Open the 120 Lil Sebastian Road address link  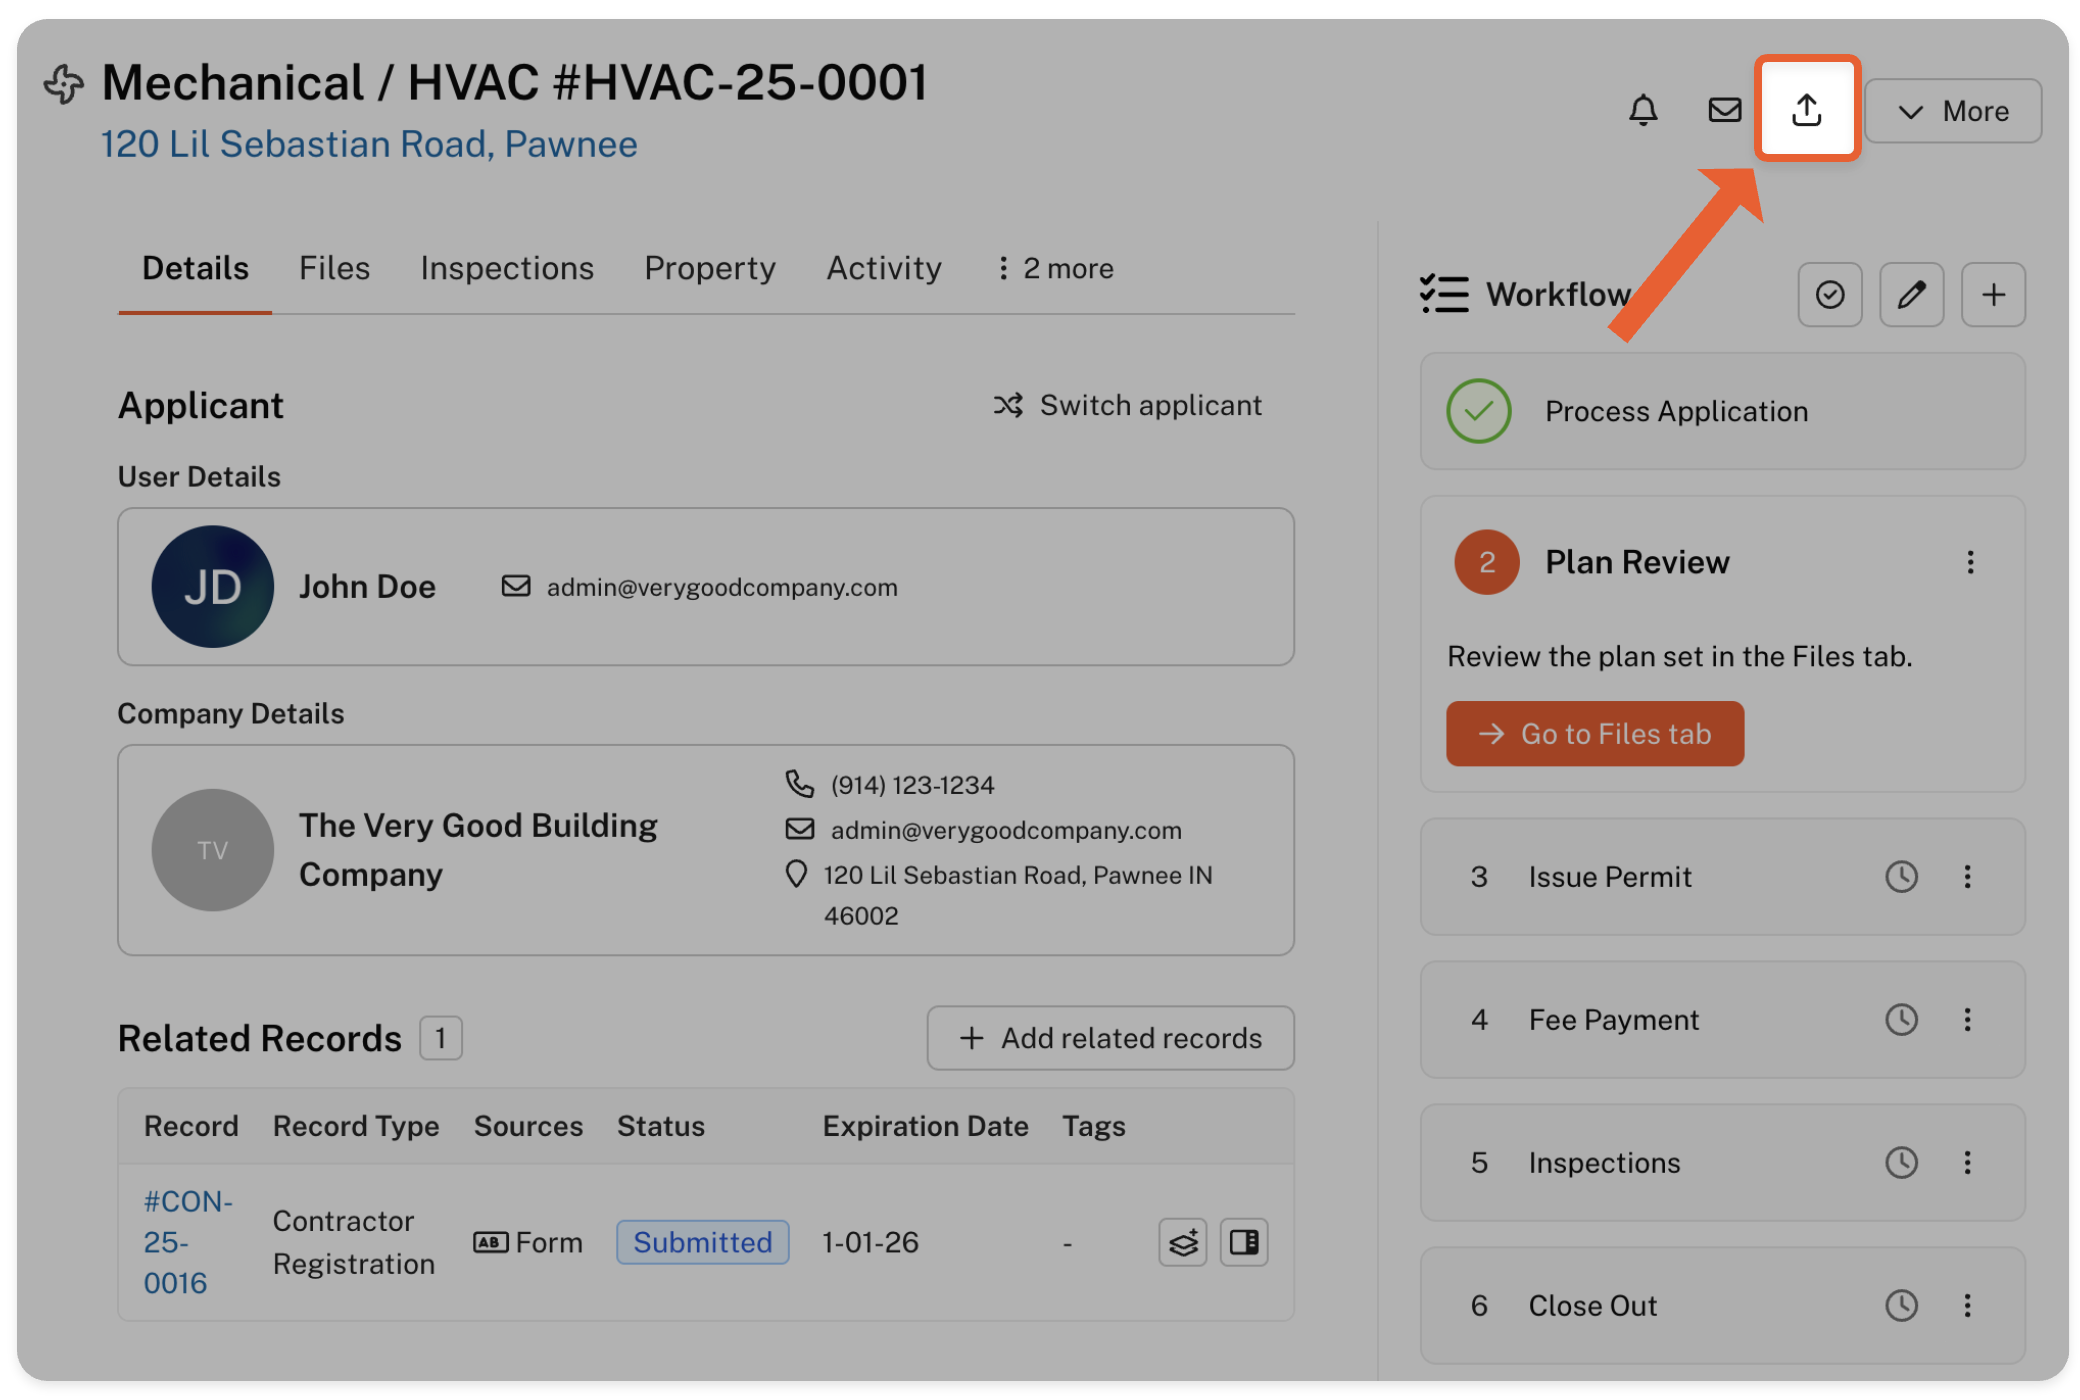369,144
